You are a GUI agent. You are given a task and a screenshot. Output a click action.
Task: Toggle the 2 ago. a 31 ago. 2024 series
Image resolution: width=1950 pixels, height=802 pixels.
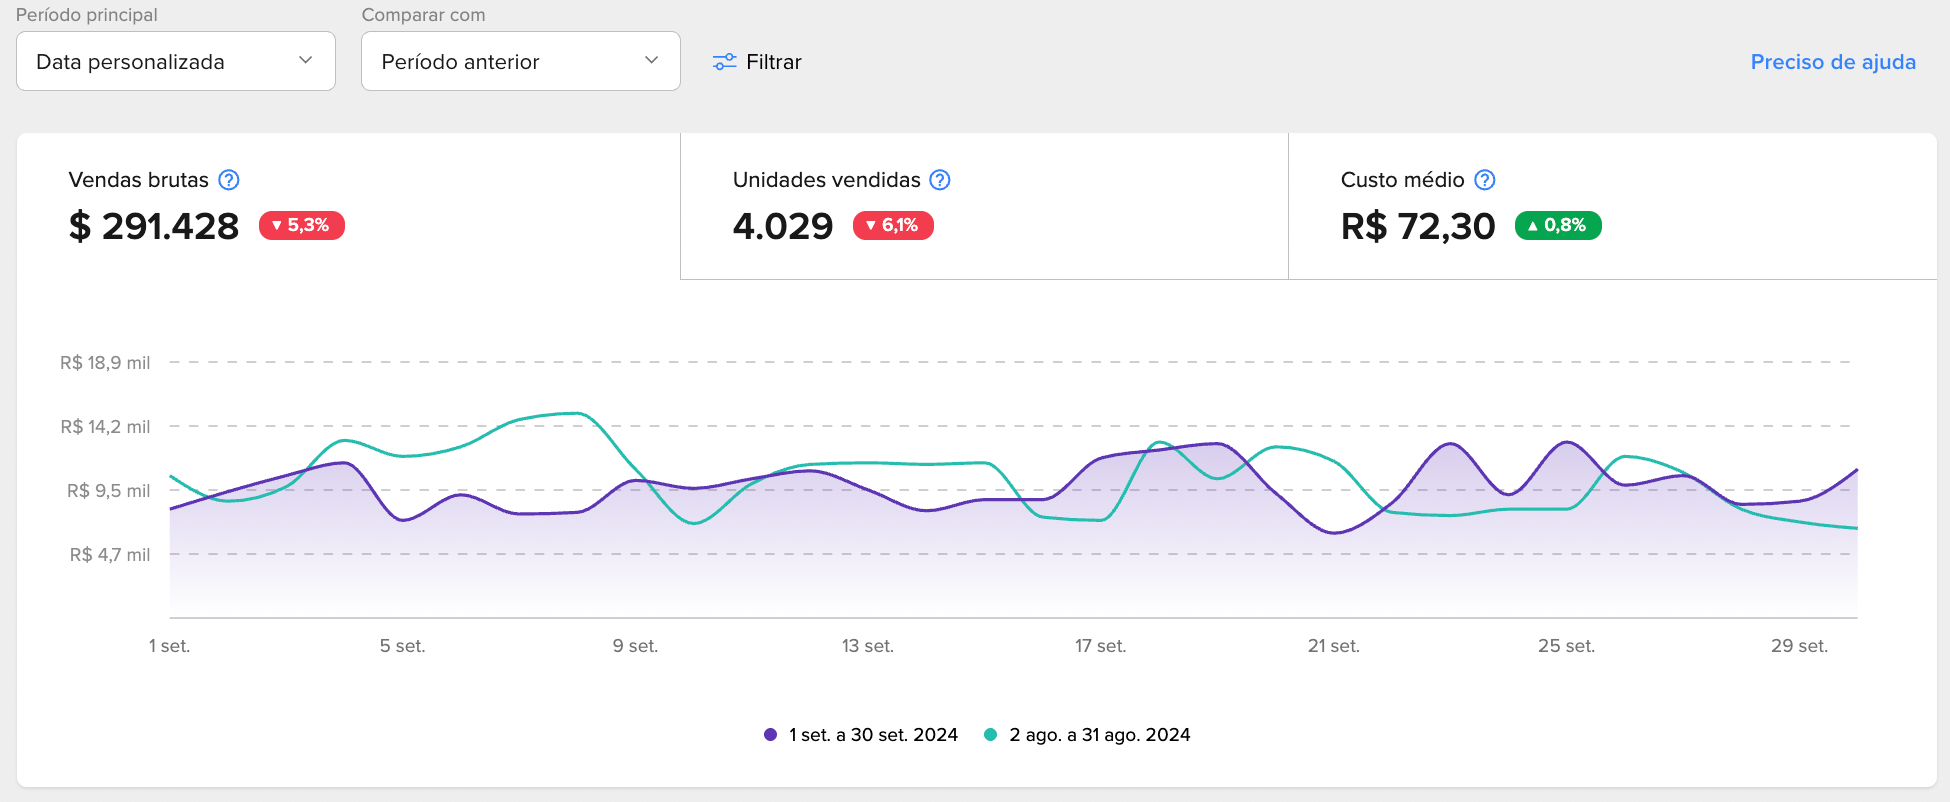pyautogui.click(x=1099, y=735)
